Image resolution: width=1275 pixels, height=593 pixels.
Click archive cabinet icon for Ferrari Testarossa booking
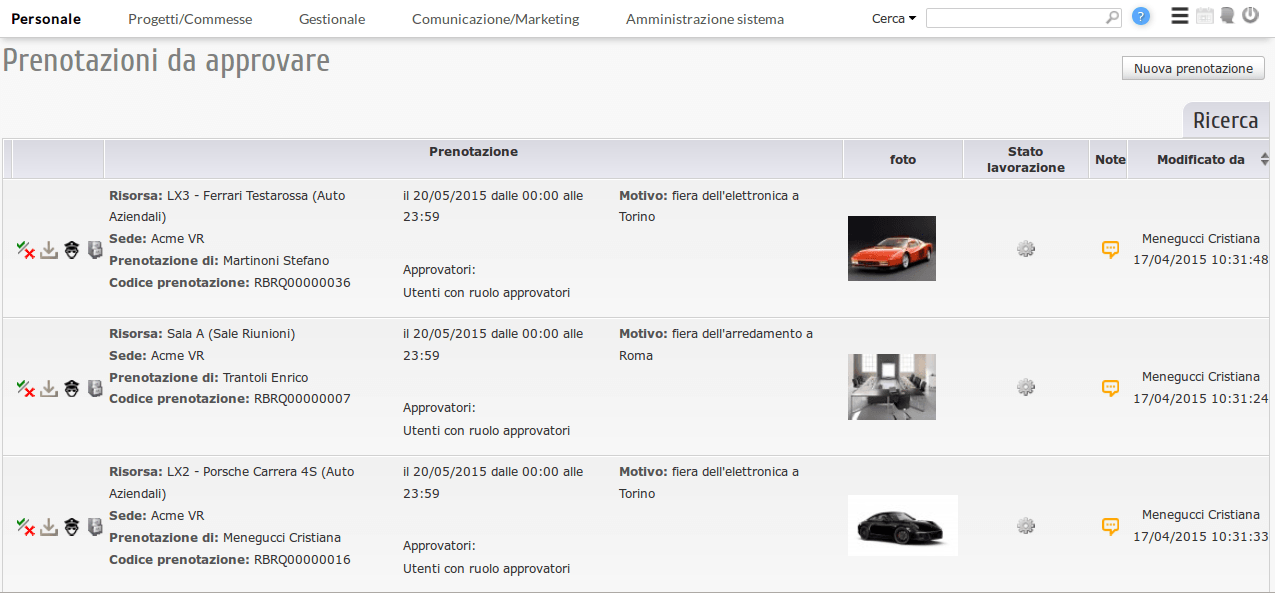(x=95, y=250)
